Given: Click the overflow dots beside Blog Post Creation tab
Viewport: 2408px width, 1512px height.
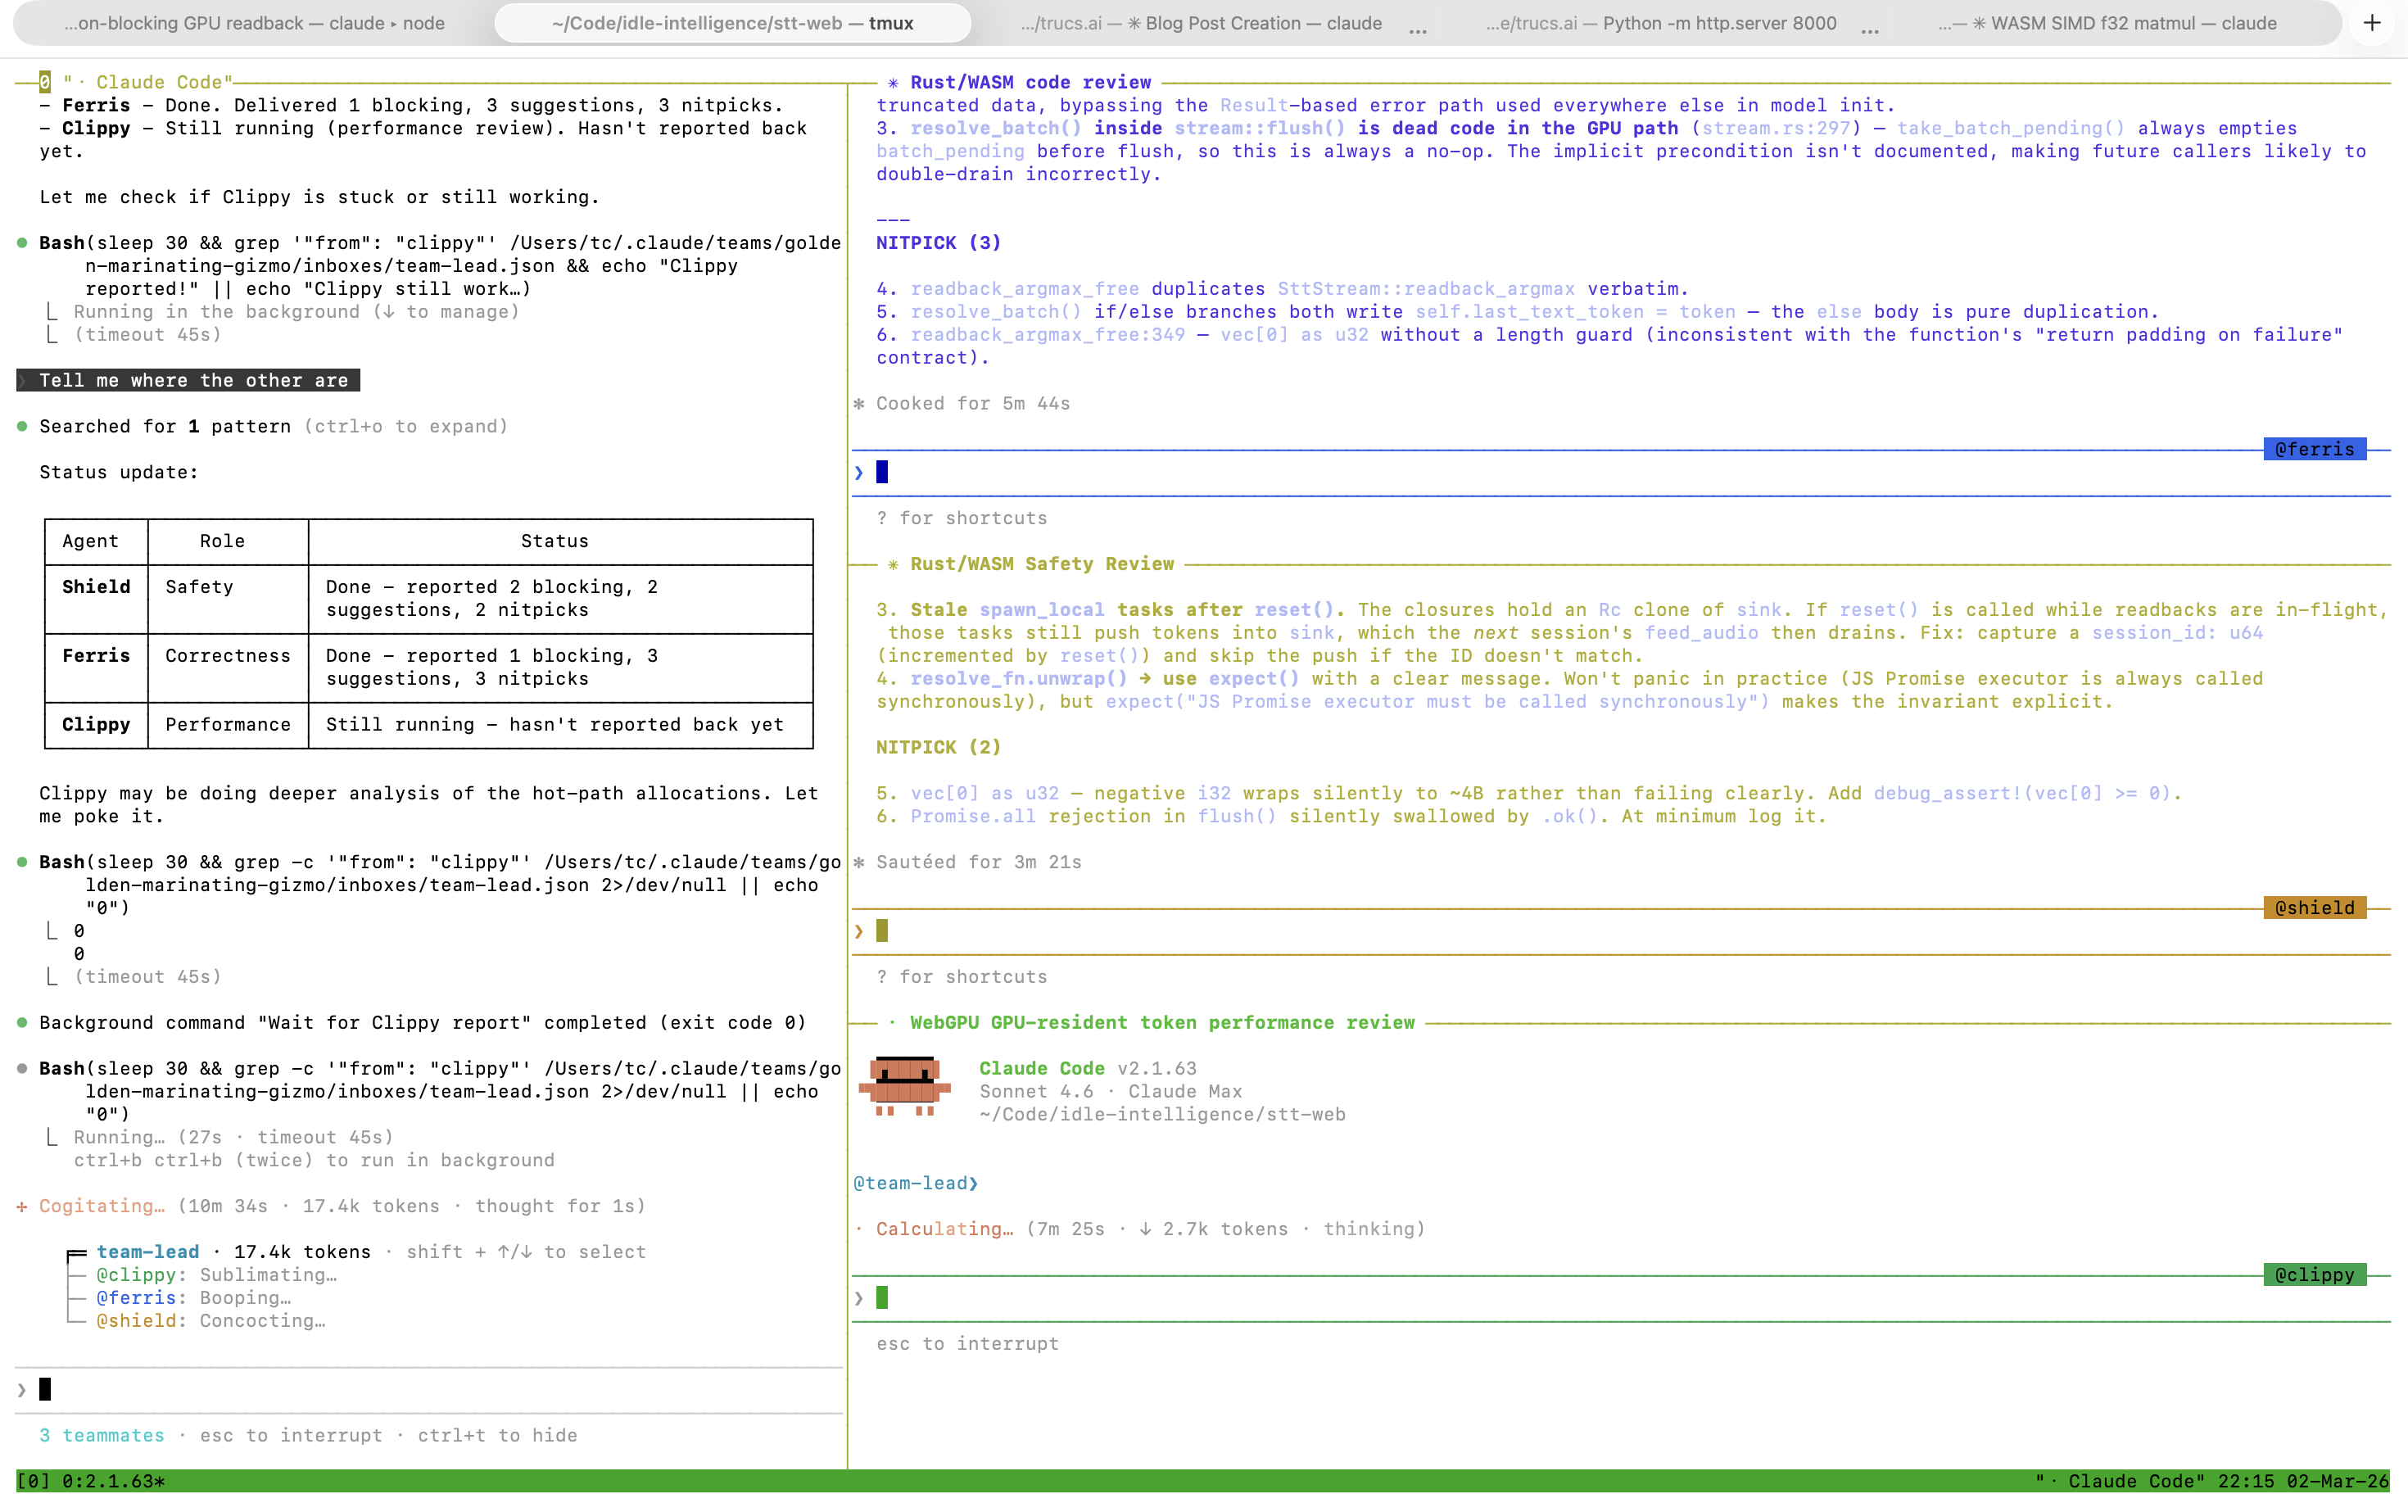Looking at the screenshot, I should [x=1417, y=30].
